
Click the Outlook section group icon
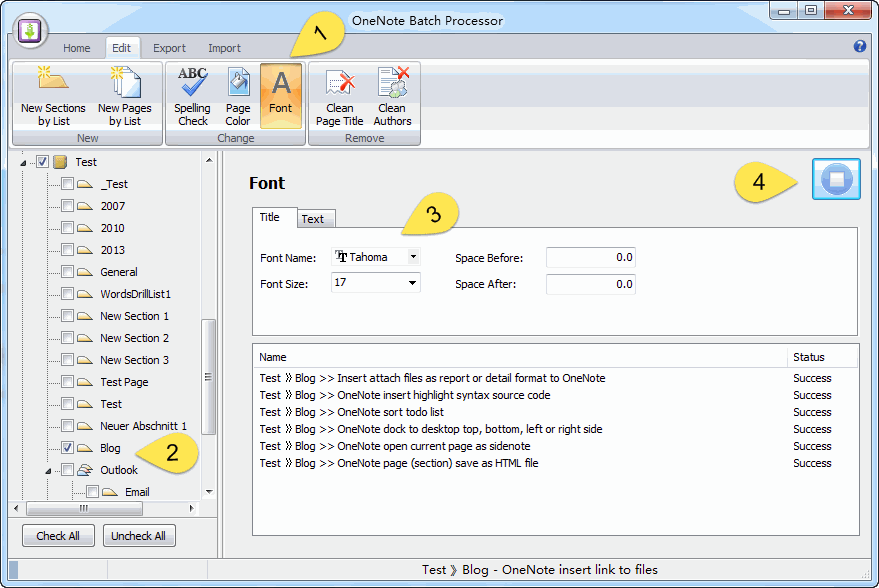point(85,470)
